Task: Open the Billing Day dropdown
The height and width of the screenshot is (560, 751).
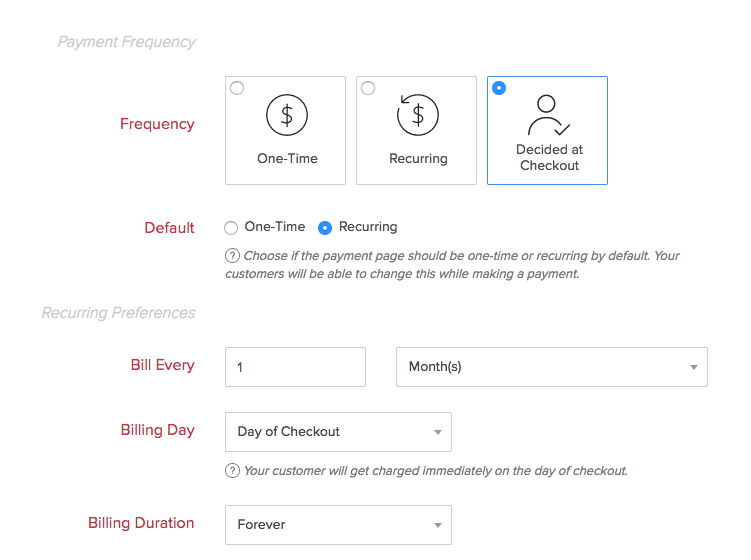Action: (x=338, y=432)
